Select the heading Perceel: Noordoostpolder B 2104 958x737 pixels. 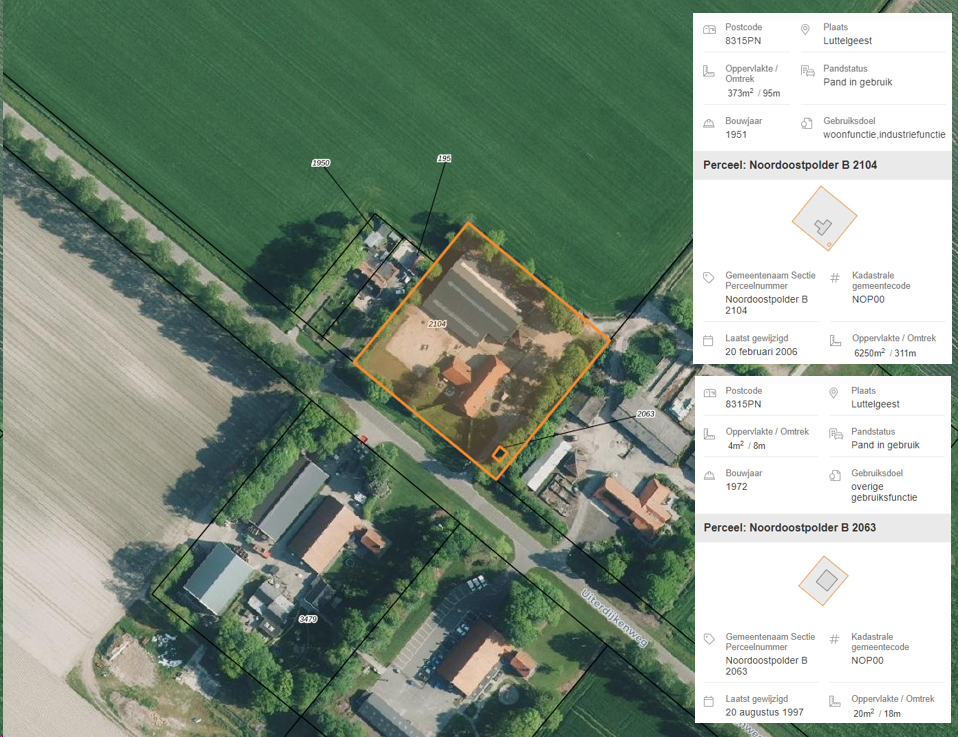(790, 165)
